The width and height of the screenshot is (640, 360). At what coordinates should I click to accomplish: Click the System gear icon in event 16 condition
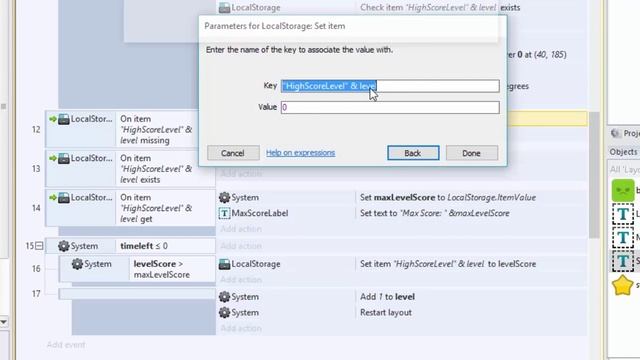tap(77, 264)
